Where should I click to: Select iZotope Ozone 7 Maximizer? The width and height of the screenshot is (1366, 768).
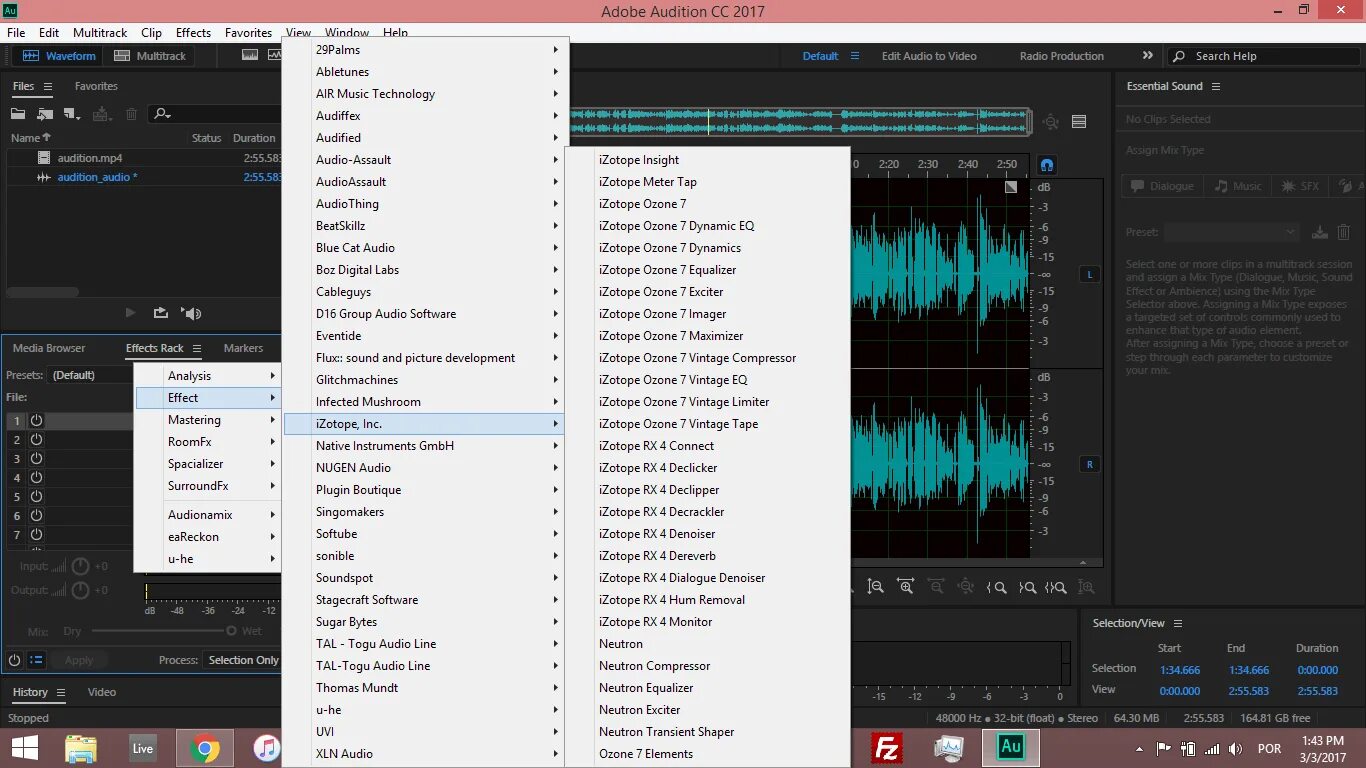pos(708,336)
